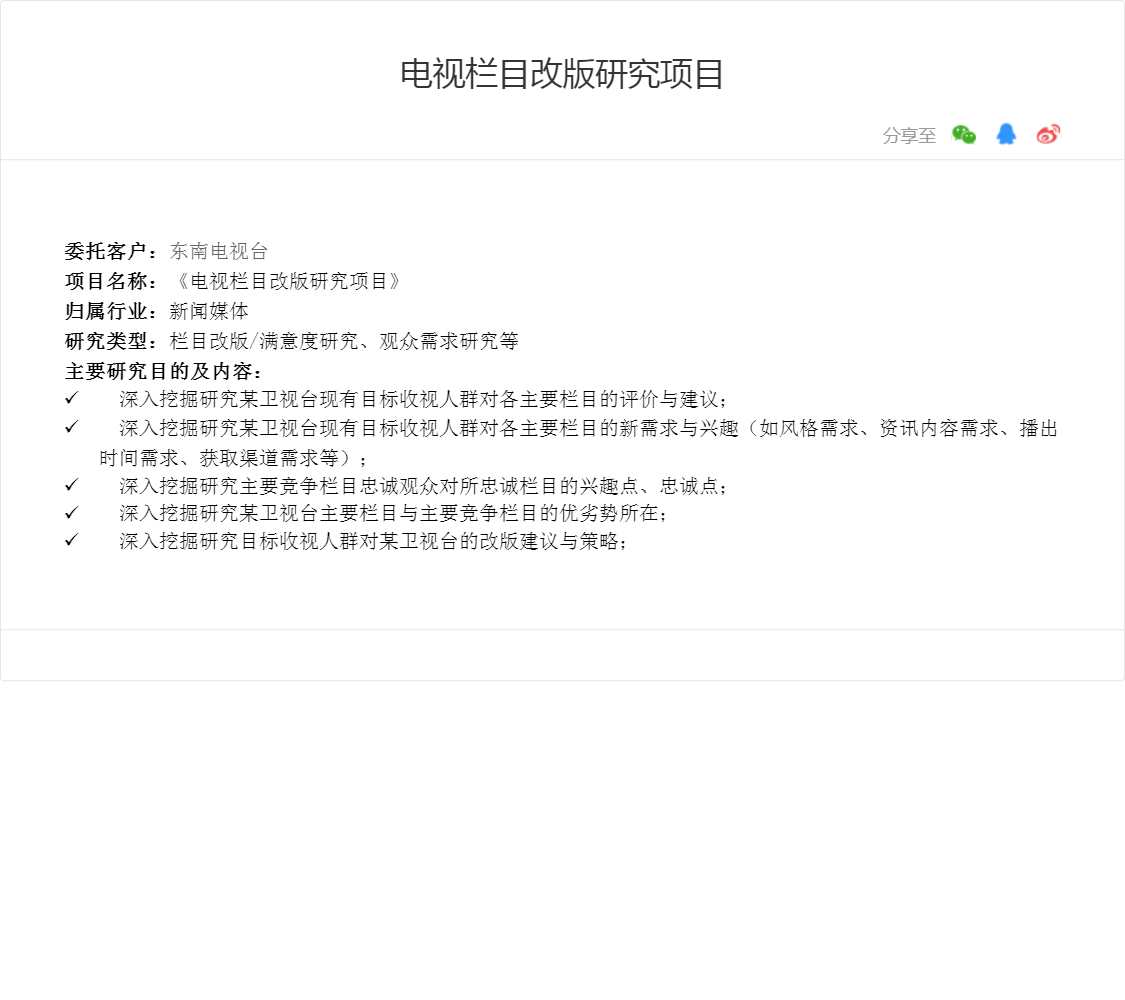Click the label 研究类型
The height and width of the screenshot is (1000, 1125).
point(105,341)
